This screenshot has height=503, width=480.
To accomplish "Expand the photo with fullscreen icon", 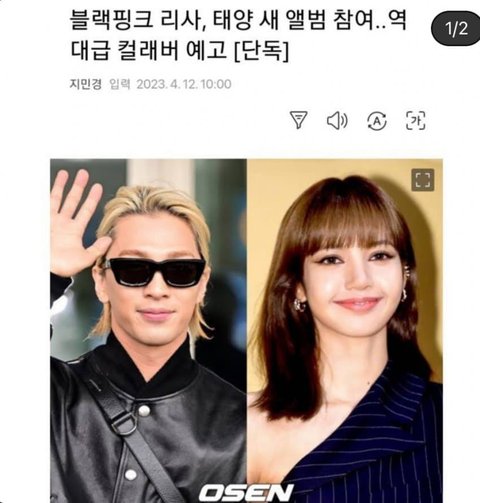I will click(x=423, y=180).
